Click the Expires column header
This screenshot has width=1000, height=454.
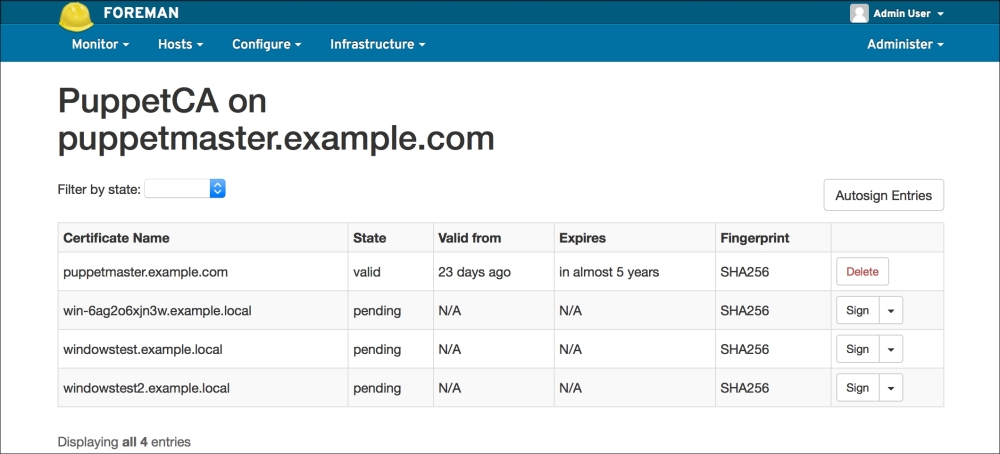(x=582, y=238)
